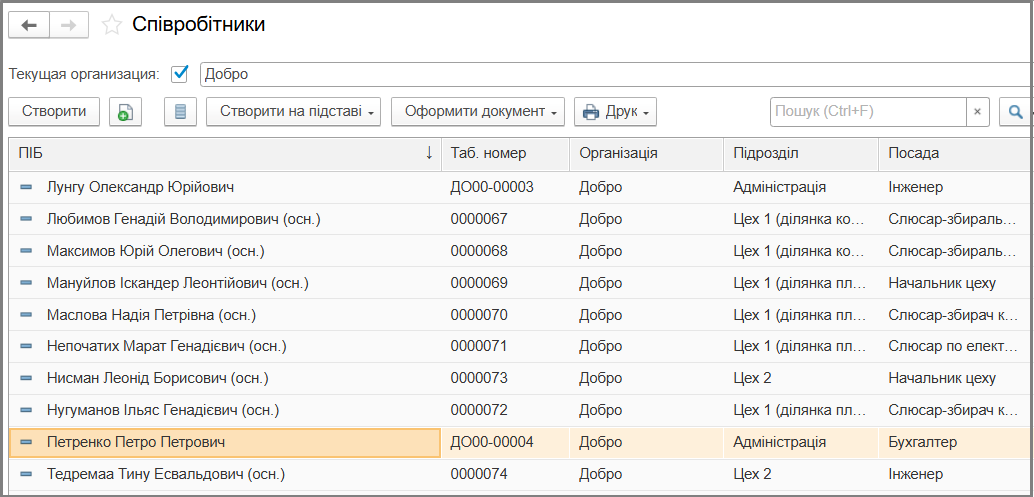The height and width of the screenshot is (497, 1034).
Task: Click the create-by-copying document icon
Action: pyautogui.click(x=125, y=111)
